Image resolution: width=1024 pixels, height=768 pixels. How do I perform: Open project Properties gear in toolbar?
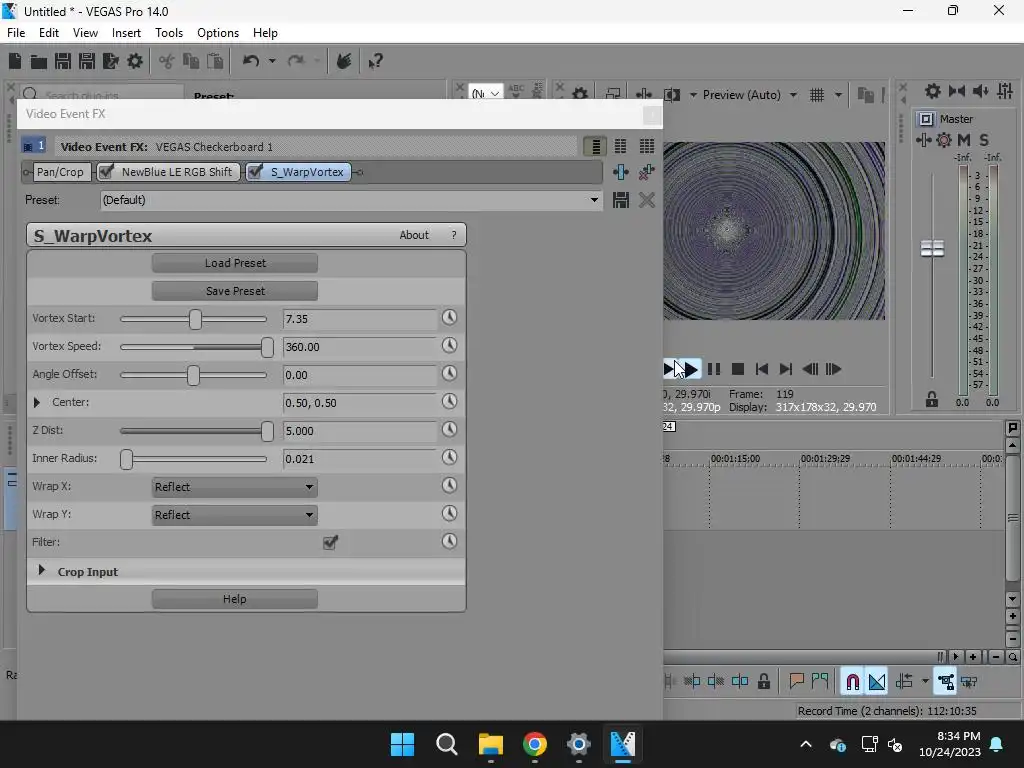coord(135,61)
